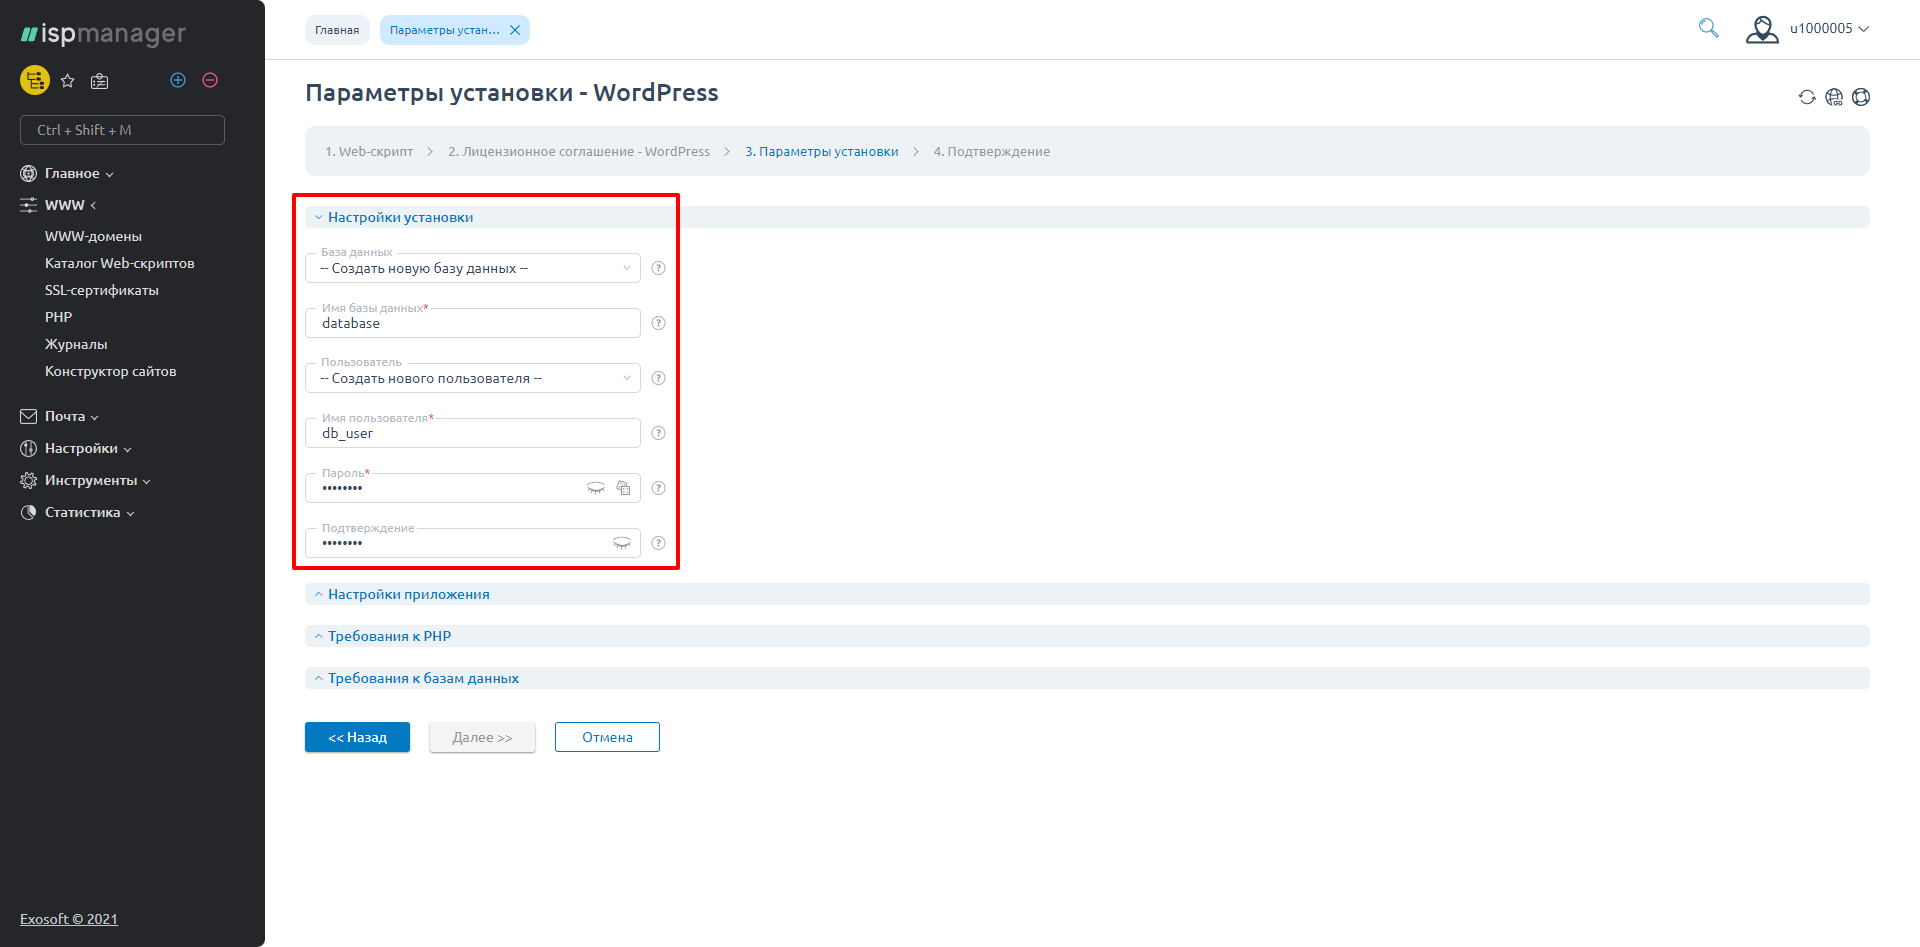Expand all menu sections with plus icon
The height and width of the screenshot is (947, 1920).
(x=178, y=80)
